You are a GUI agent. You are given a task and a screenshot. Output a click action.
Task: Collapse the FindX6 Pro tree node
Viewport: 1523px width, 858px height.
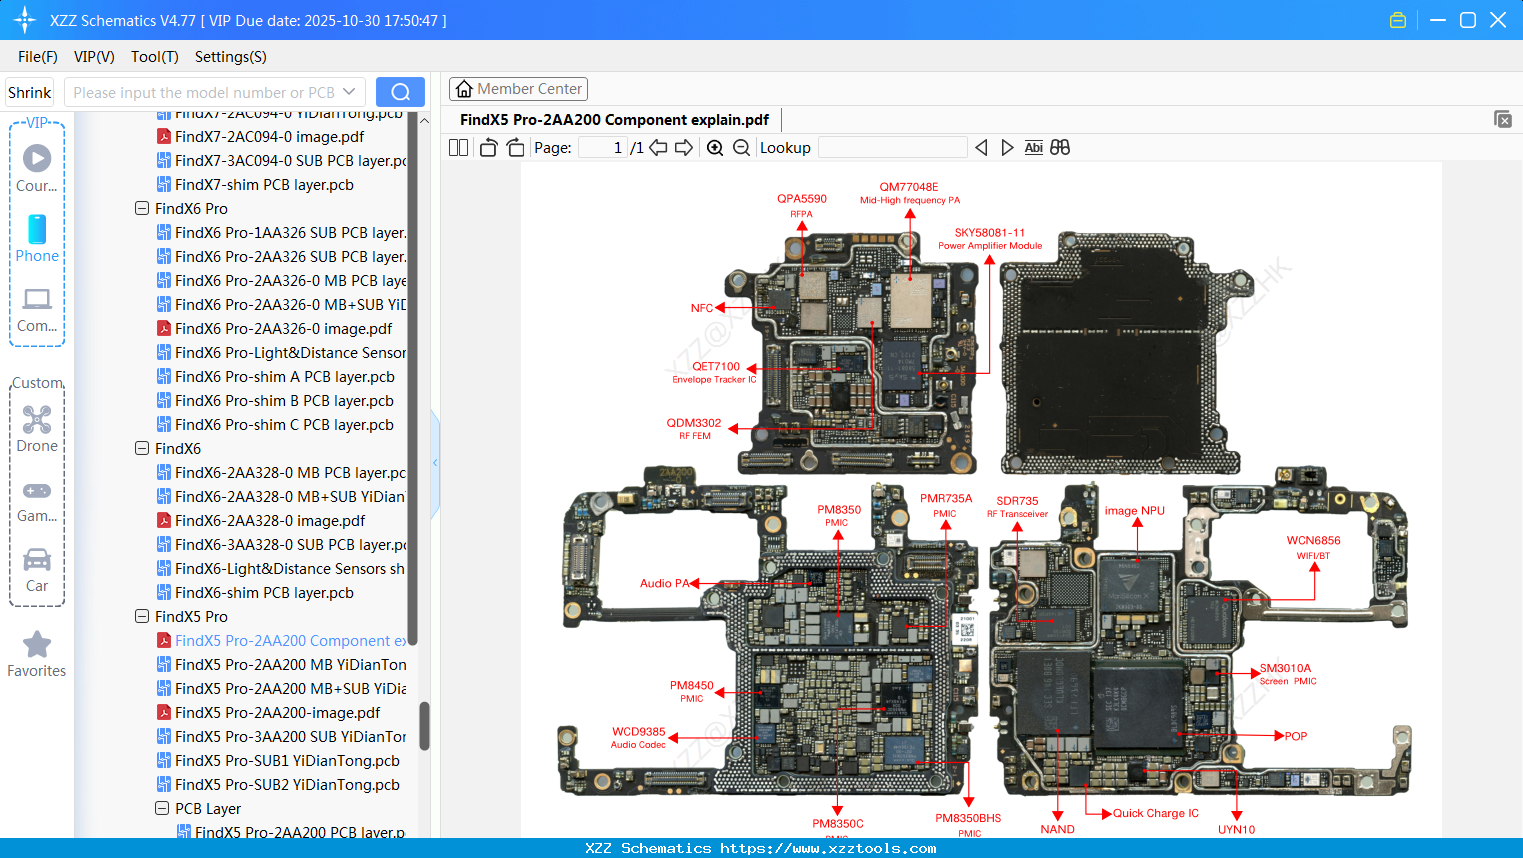(142, 209)
